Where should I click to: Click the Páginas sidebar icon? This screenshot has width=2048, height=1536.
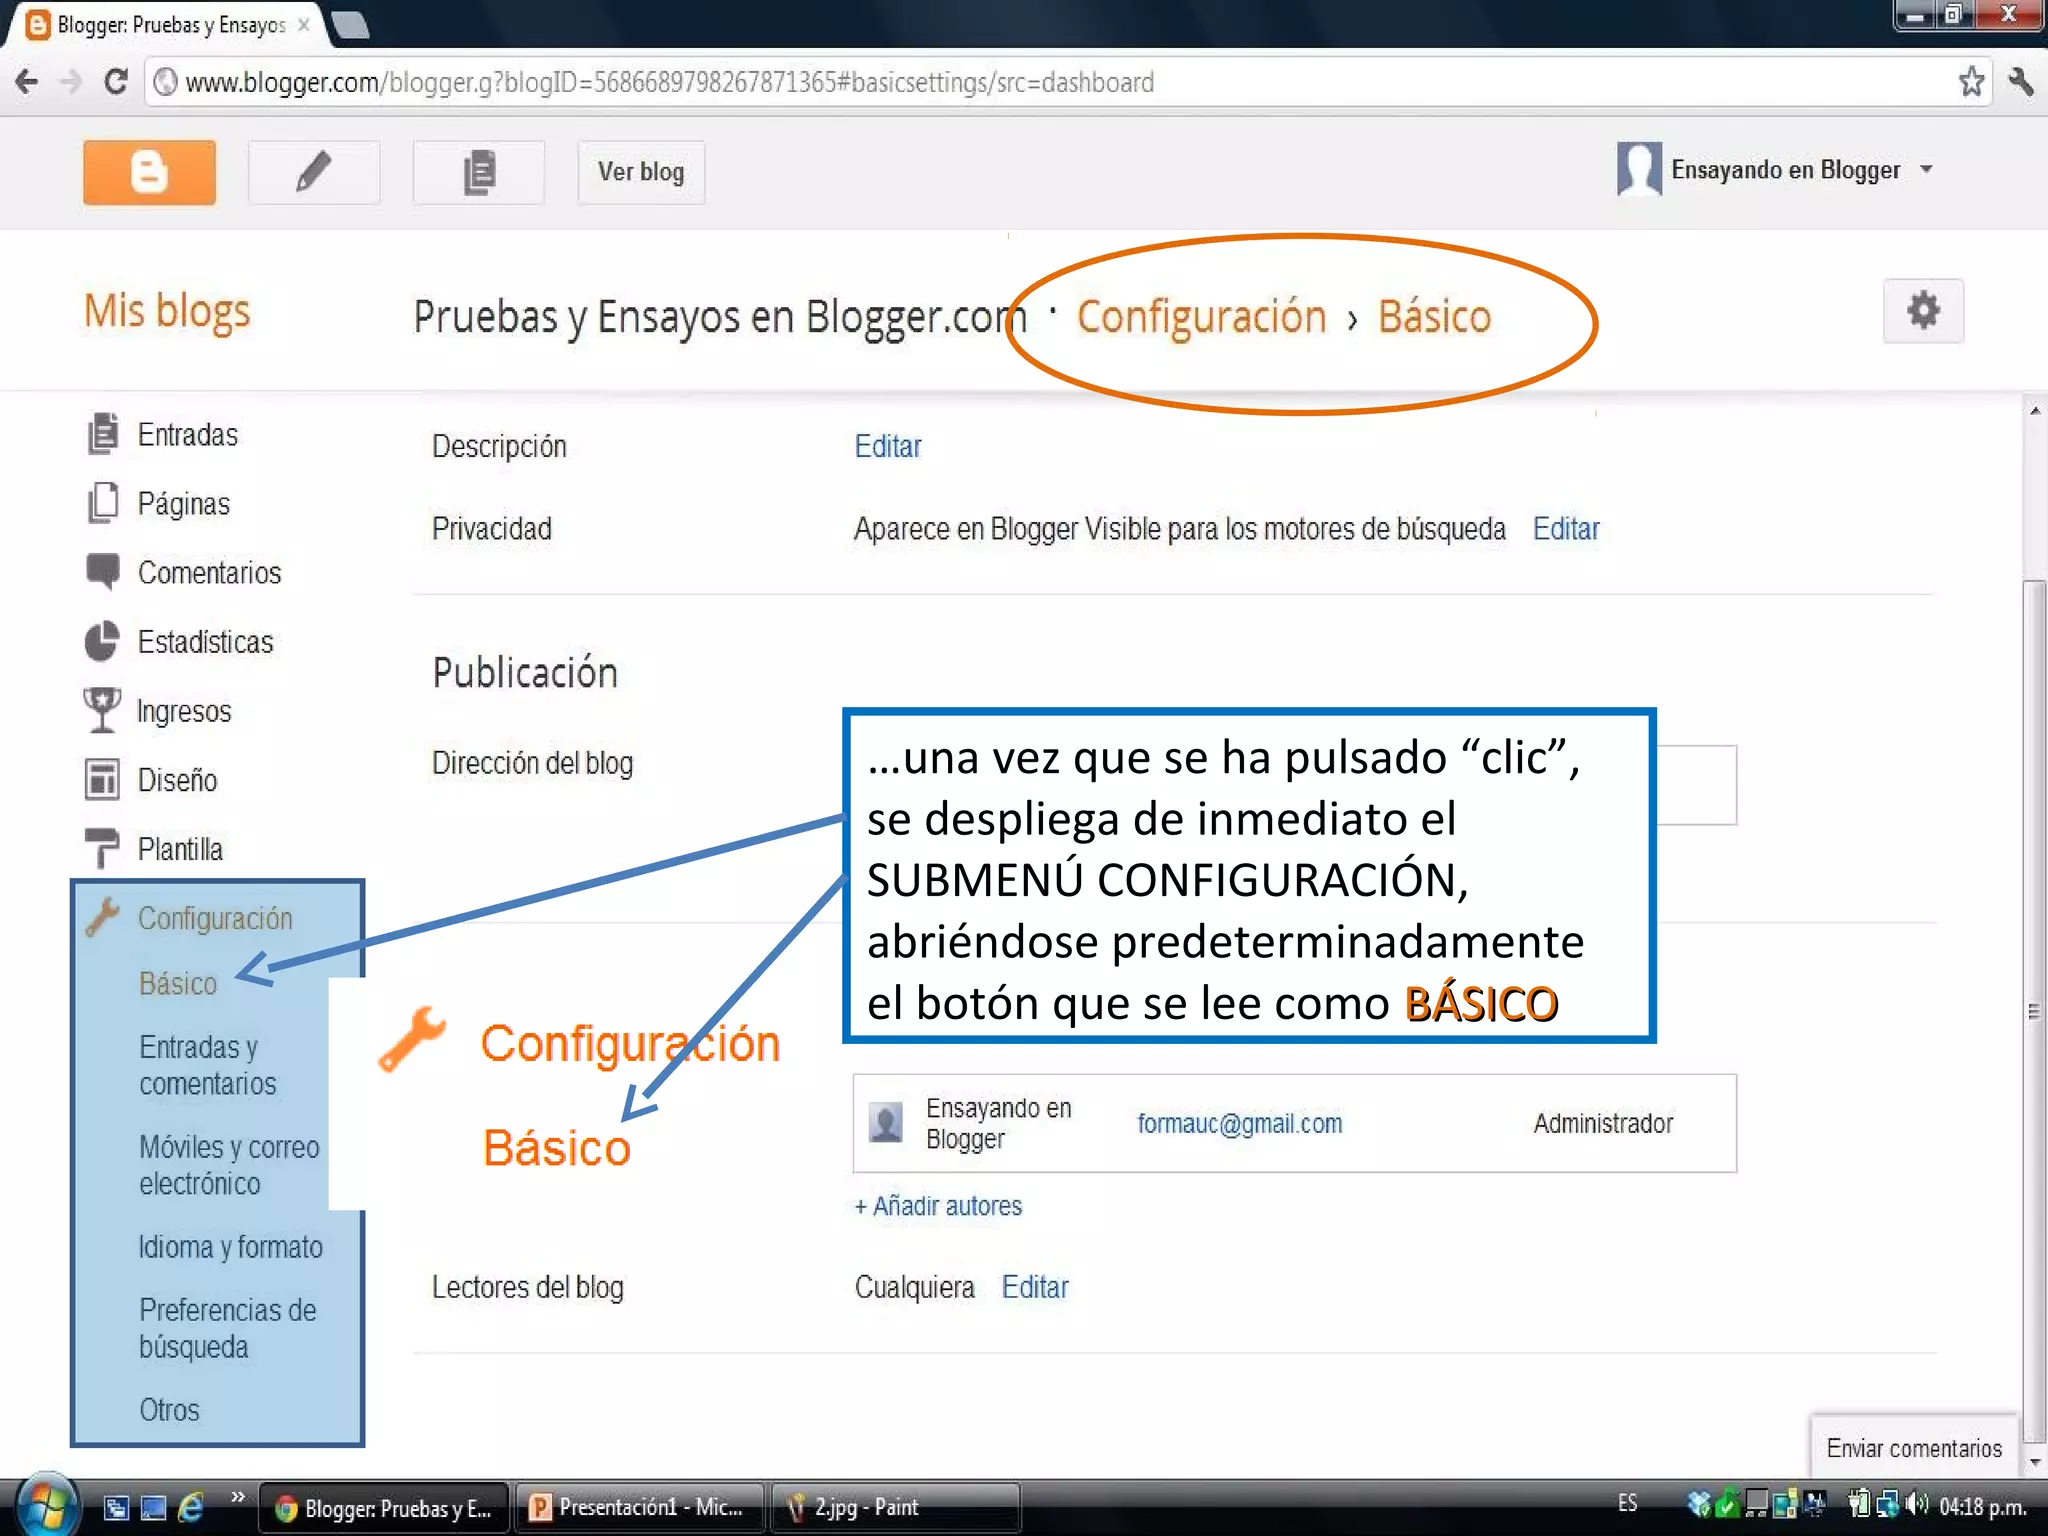tap(103, 503)
